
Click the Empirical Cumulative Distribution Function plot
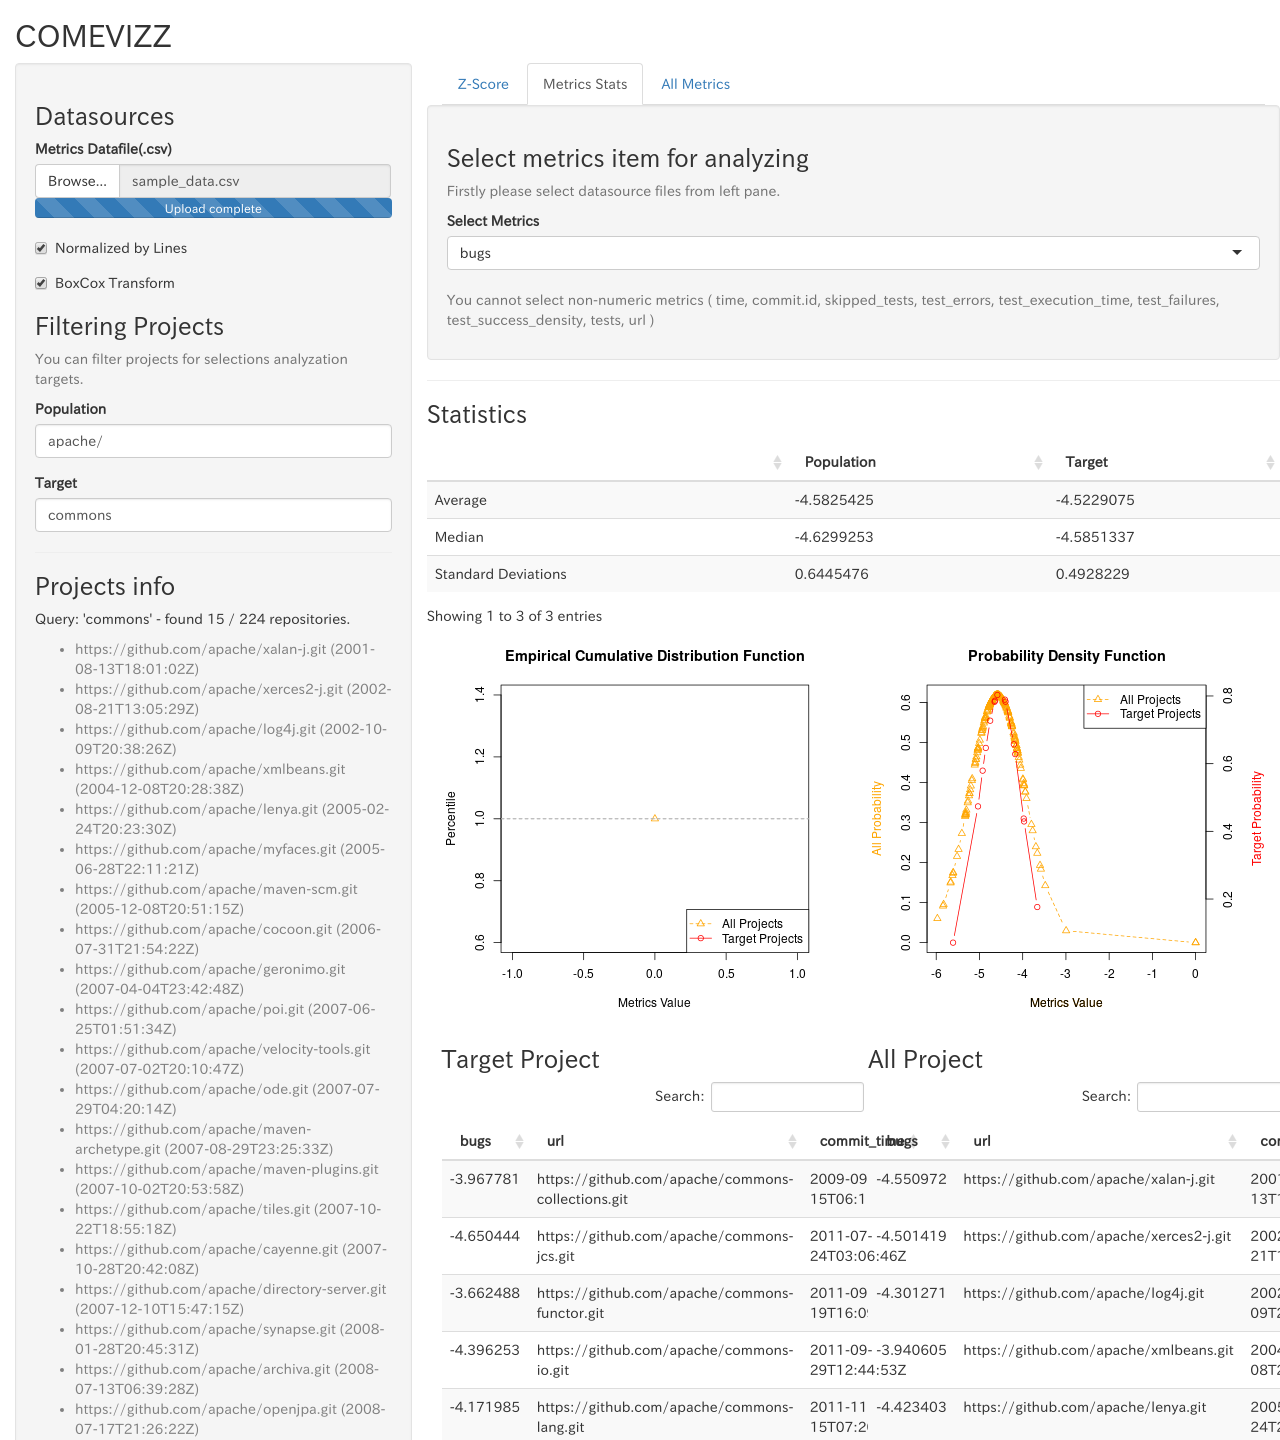pos(654,818)
